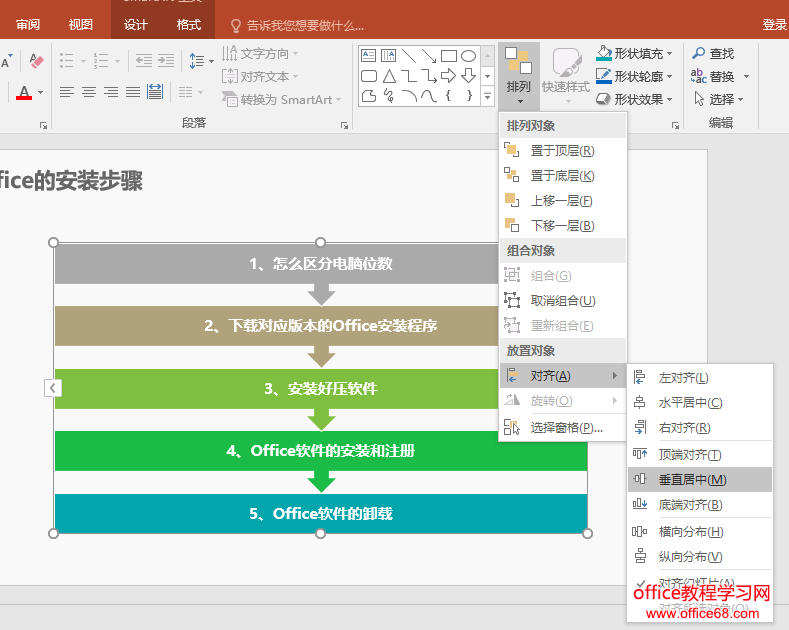Click the Sign in (登录) link
Image resolution: width=789 pixels, height=630 pixels.
pos(774,25)
